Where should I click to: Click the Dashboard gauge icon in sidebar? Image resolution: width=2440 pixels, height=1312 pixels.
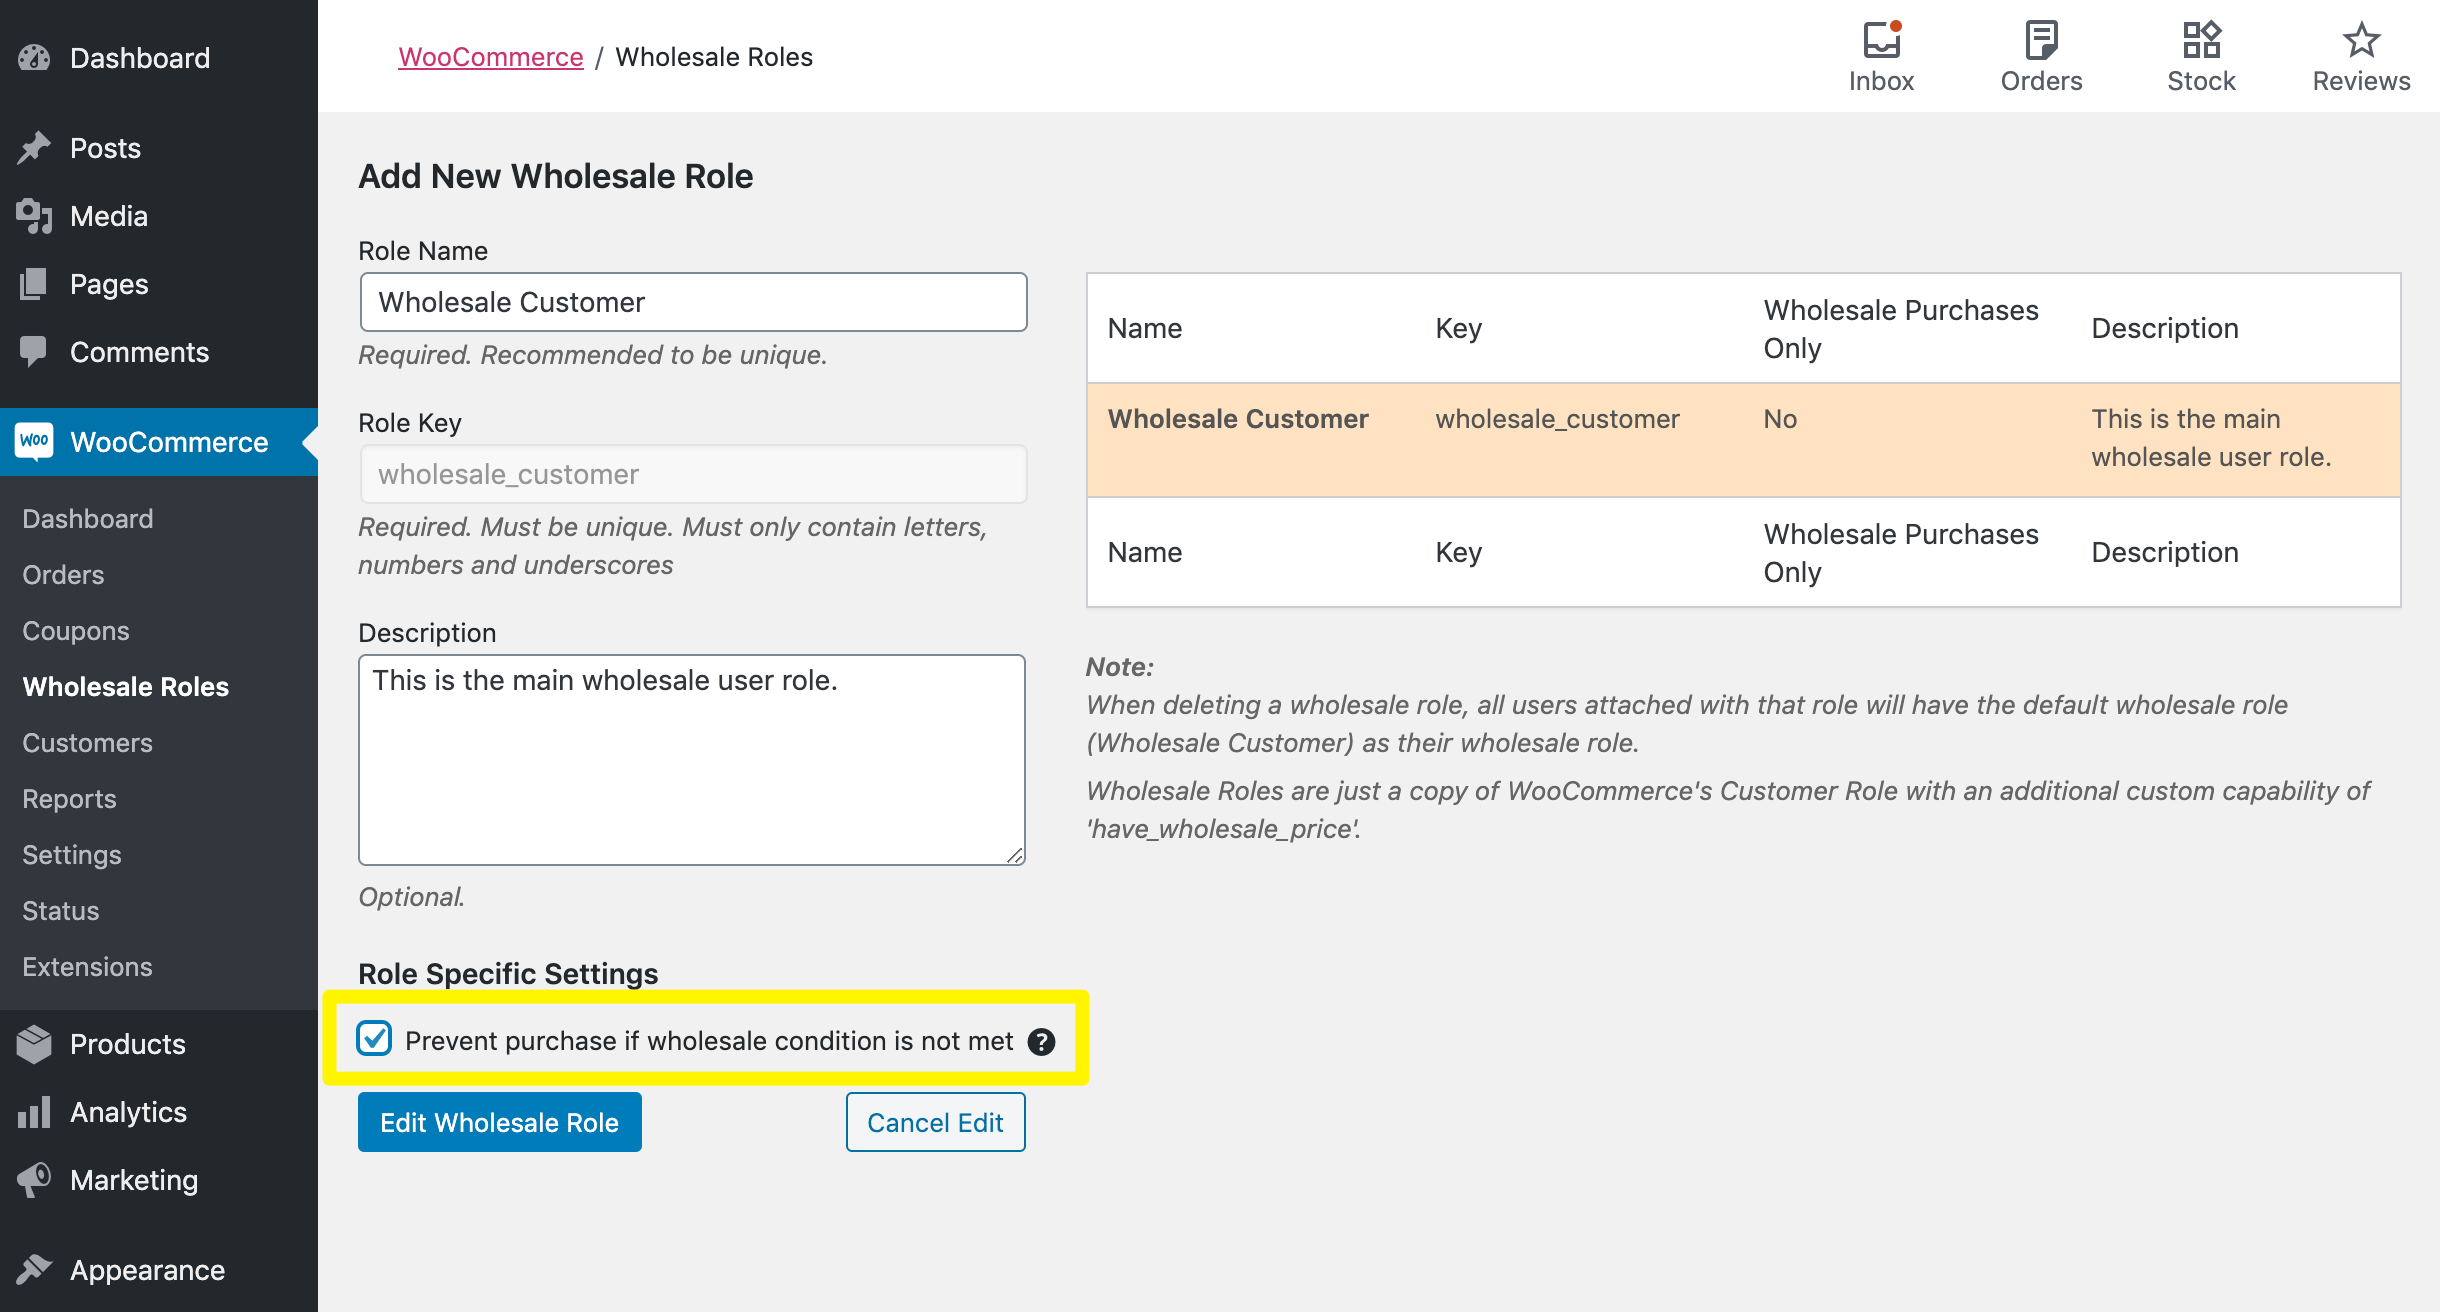(34, 58)
